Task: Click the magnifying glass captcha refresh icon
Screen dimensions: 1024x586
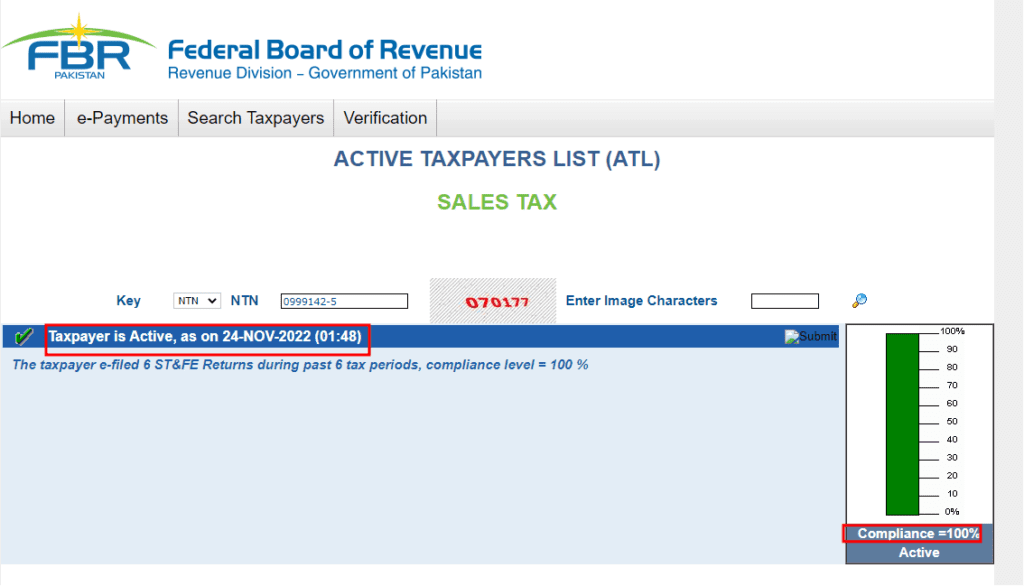Action: point(858,301)
